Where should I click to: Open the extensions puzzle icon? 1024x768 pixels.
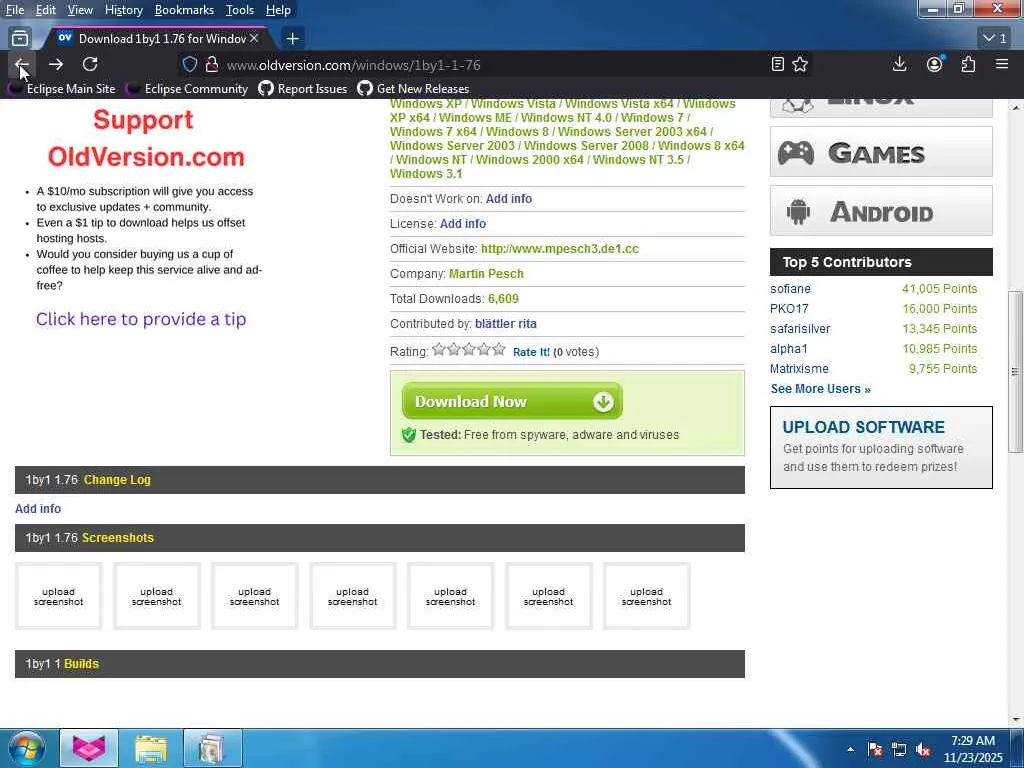point(968,64)
